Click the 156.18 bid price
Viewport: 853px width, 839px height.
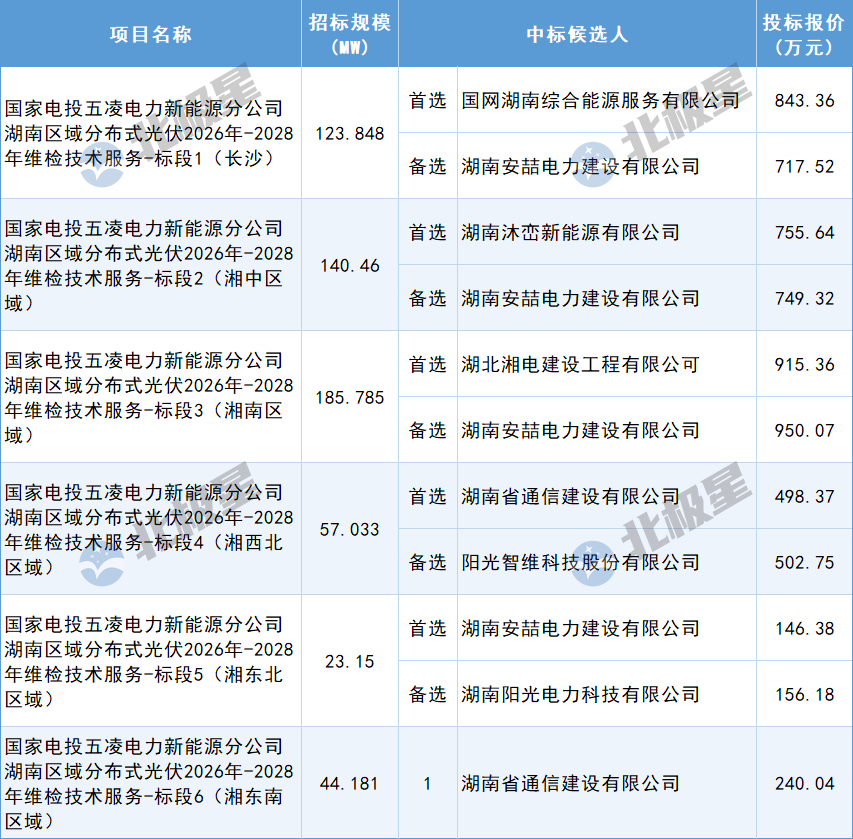(805, 694)
